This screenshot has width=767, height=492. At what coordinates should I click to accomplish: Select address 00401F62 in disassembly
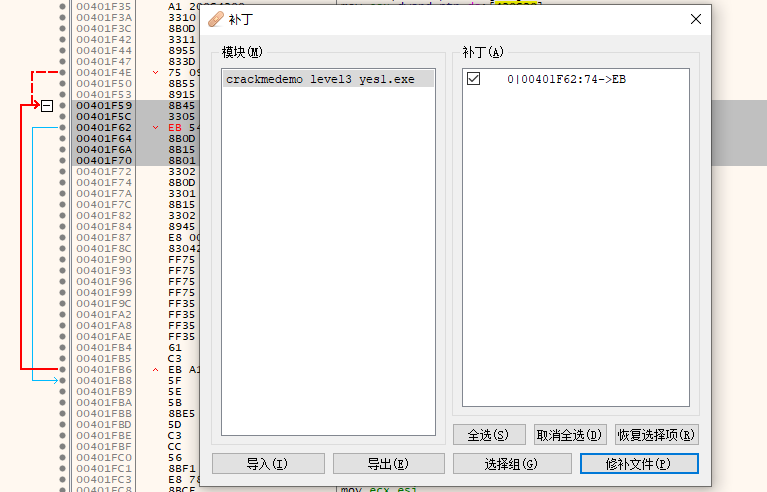(104, 128)
